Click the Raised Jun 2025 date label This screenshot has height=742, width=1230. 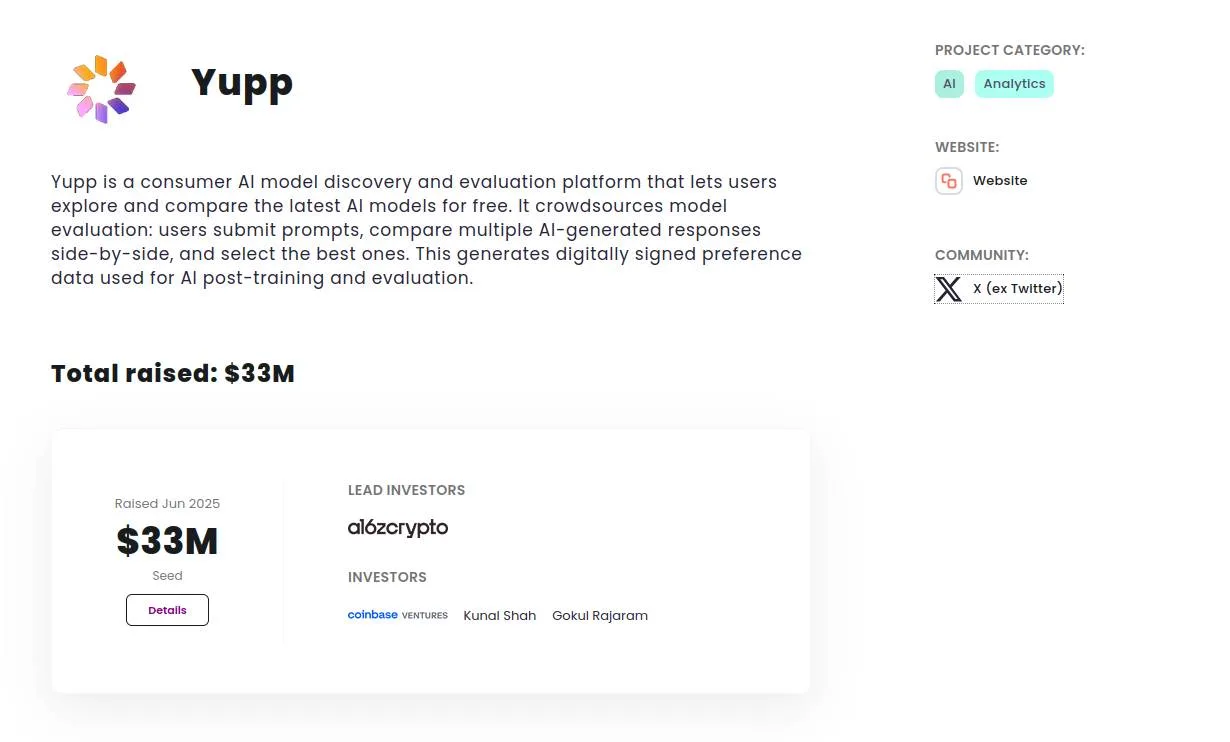tap(167, 504)
